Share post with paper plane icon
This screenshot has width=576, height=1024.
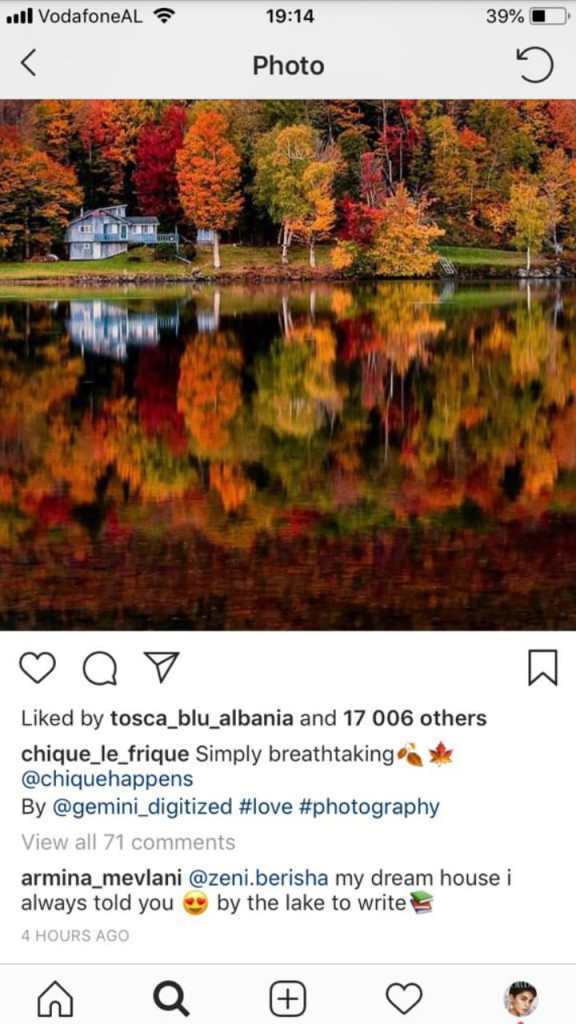[161, 667]
